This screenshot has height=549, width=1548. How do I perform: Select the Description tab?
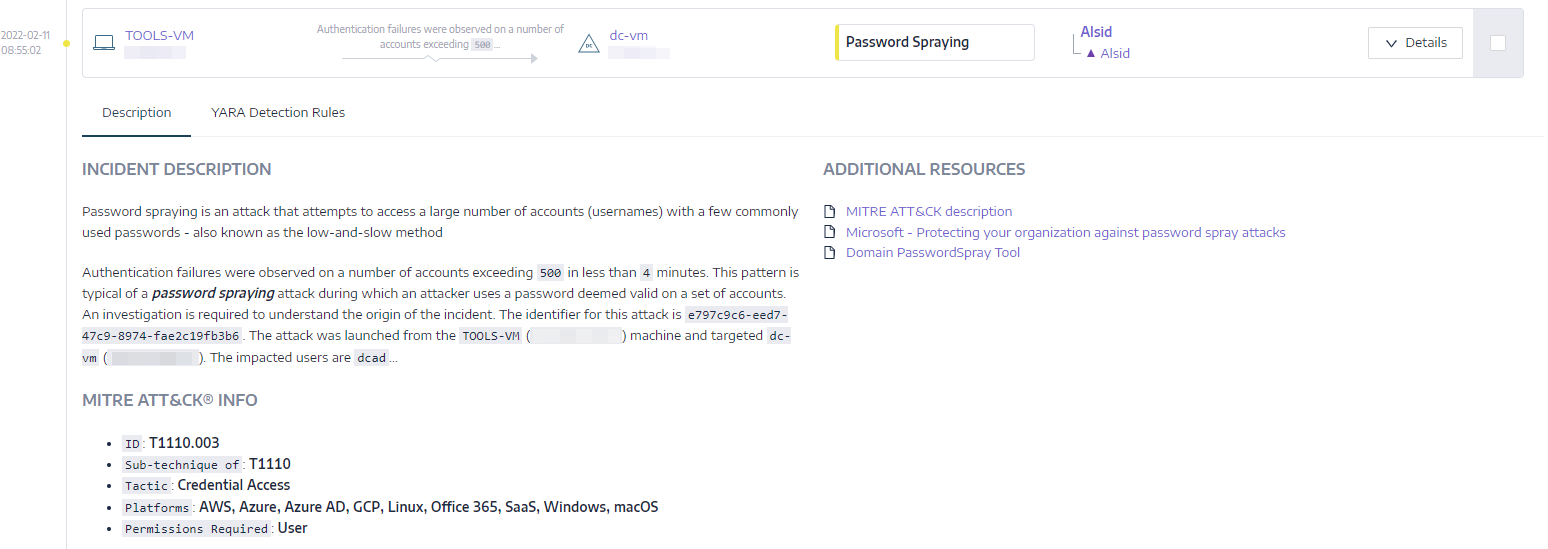pos(137,113)
